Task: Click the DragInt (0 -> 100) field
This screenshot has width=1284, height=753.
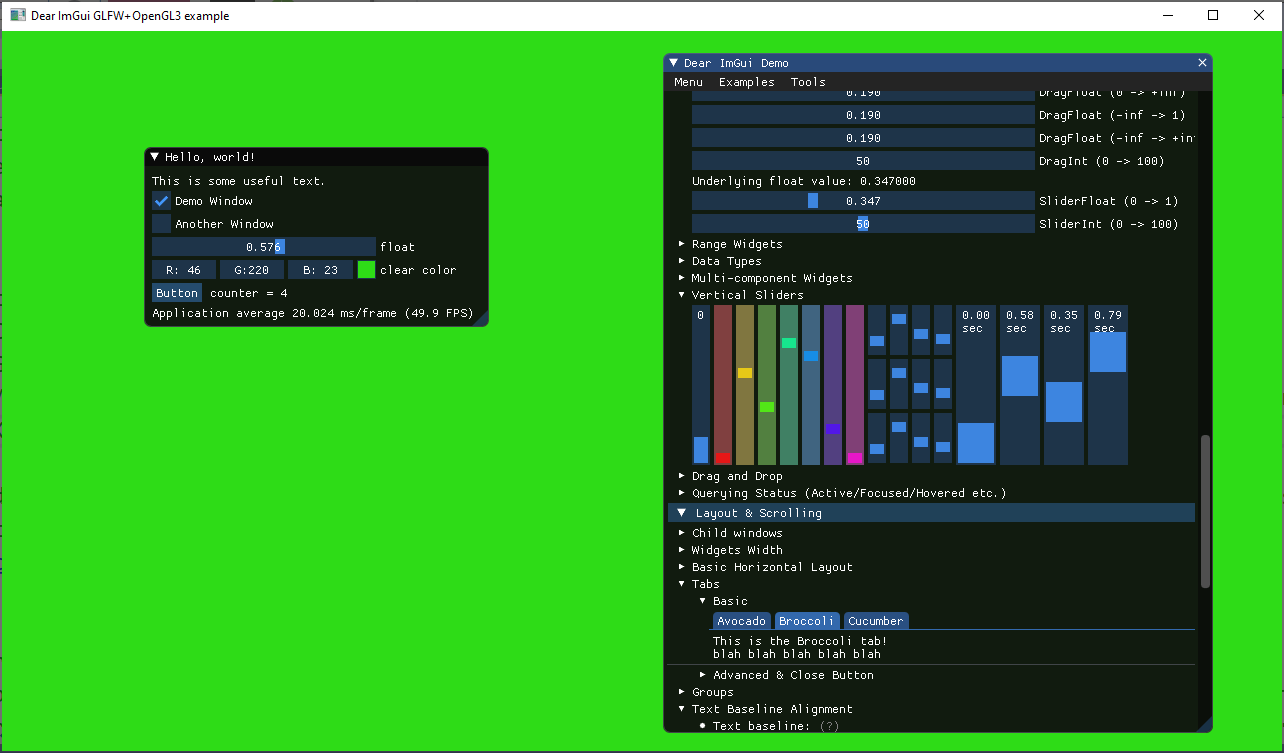Action: (863, 161)
